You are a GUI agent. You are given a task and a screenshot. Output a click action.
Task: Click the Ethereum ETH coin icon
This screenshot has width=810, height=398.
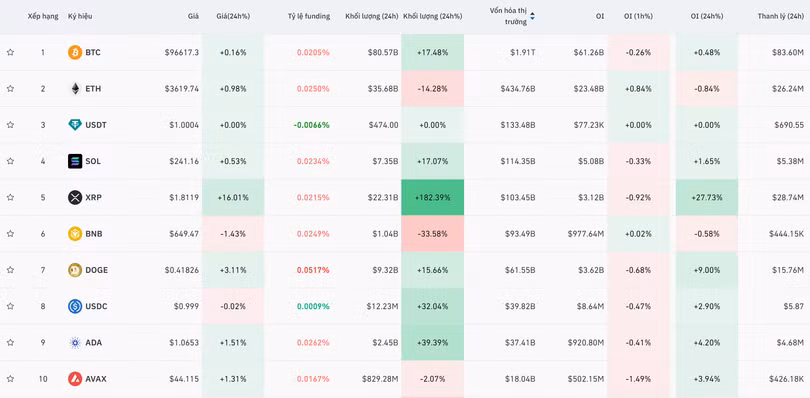click(75, 88)
